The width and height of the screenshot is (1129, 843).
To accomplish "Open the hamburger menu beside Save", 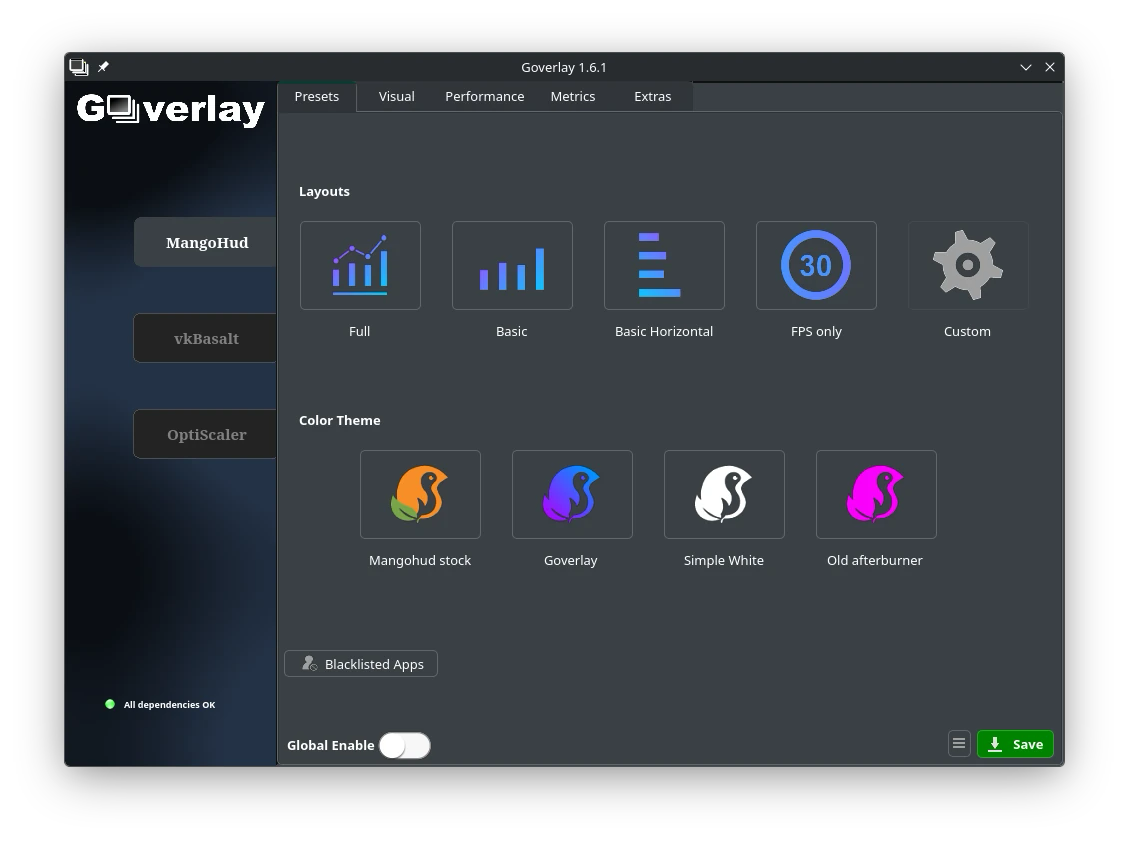I will point(959,744).
